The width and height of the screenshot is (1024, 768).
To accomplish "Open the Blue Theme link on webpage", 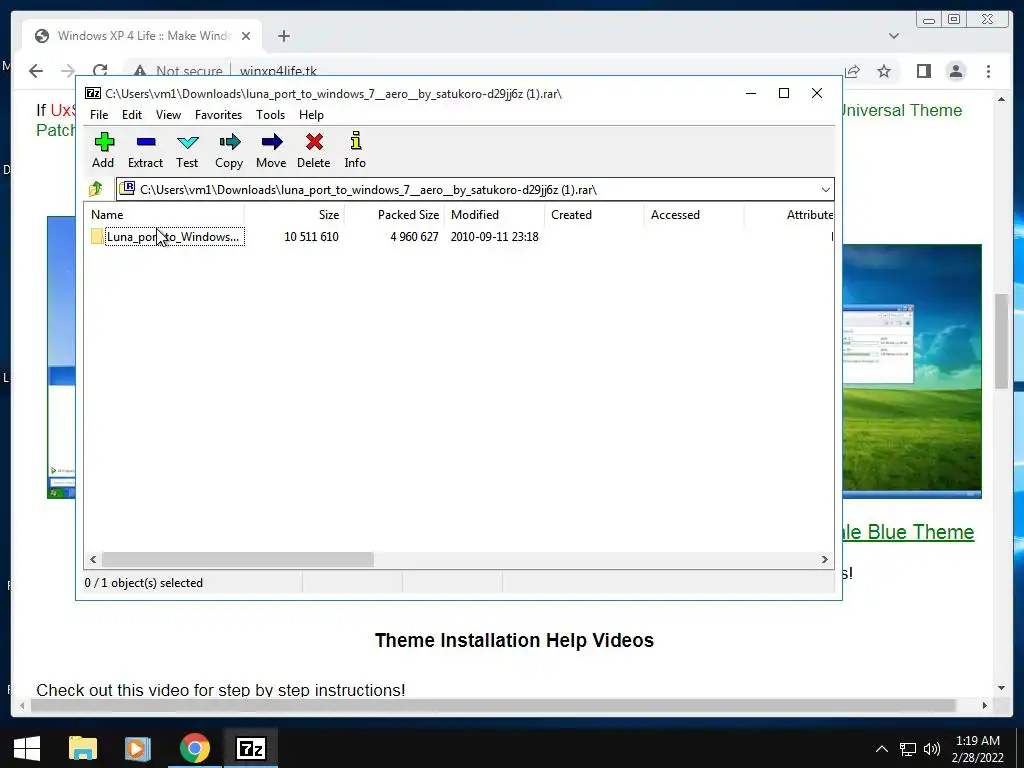I will pyautogui.click(x=908, y=532).
